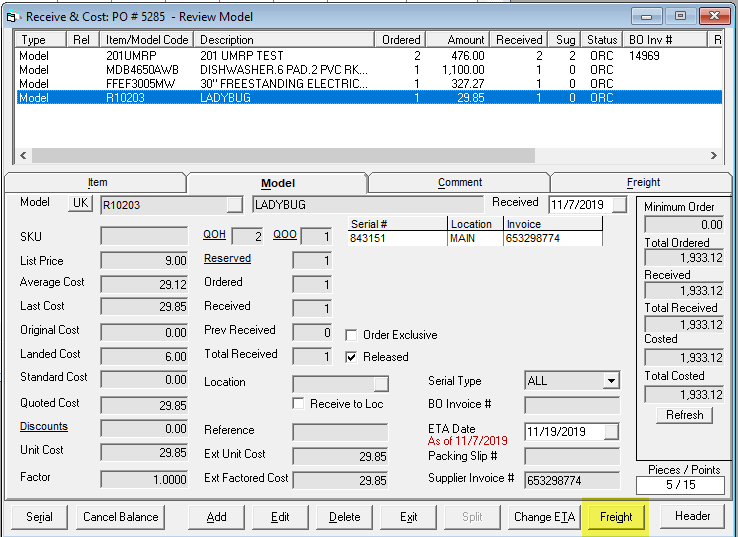Click the Header button

coord(692,517)
